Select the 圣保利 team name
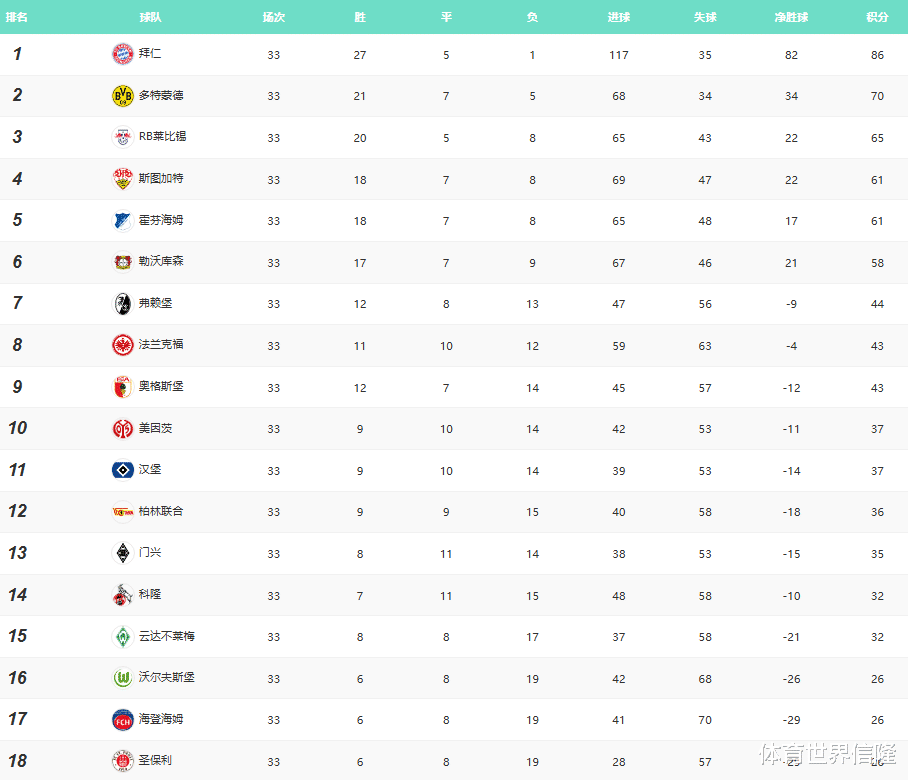This screenshot has height=780, width=908. point(155,760)
